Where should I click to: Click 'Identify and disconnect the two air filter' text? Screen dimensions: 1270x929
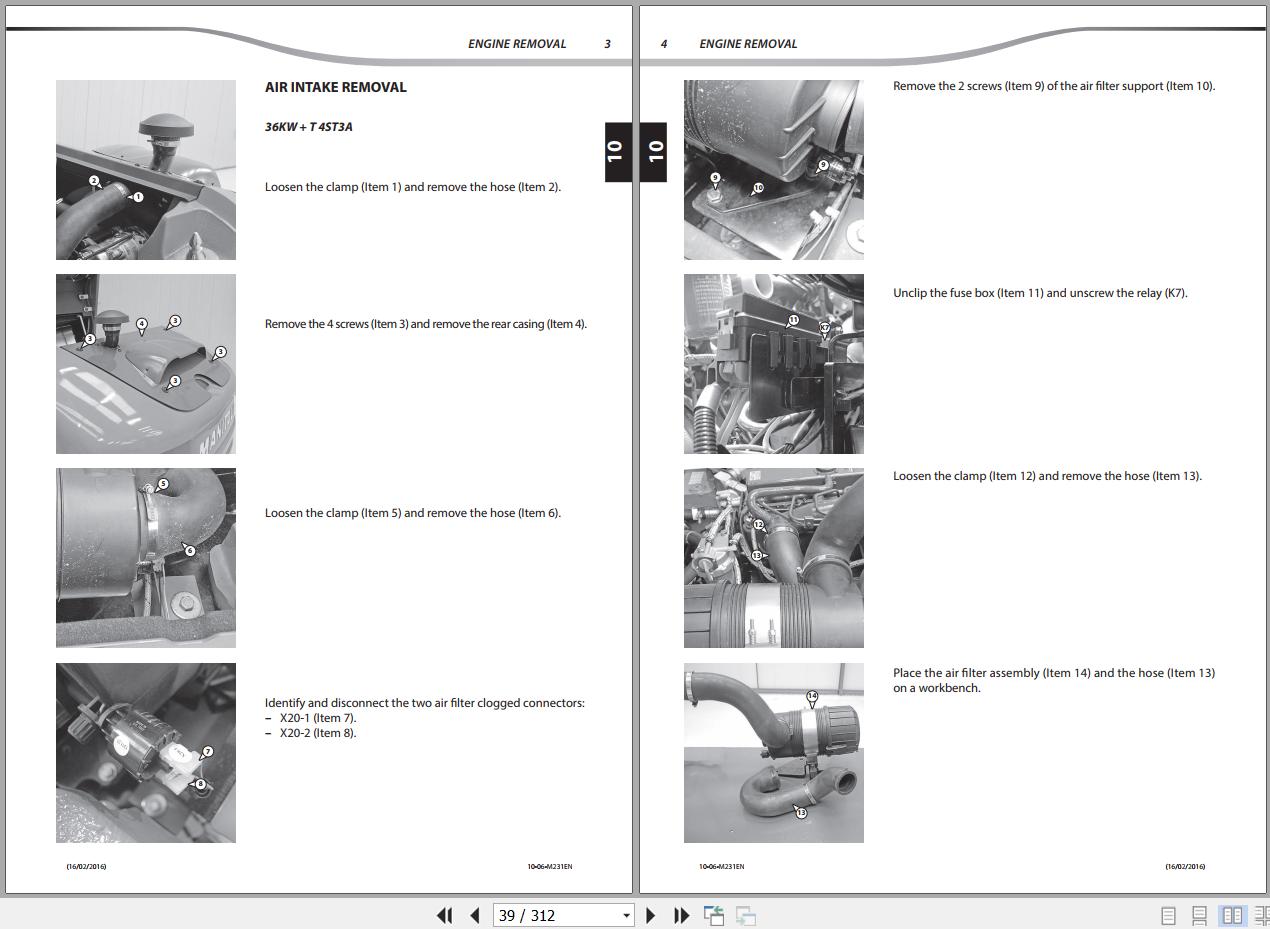pos(425,703)
